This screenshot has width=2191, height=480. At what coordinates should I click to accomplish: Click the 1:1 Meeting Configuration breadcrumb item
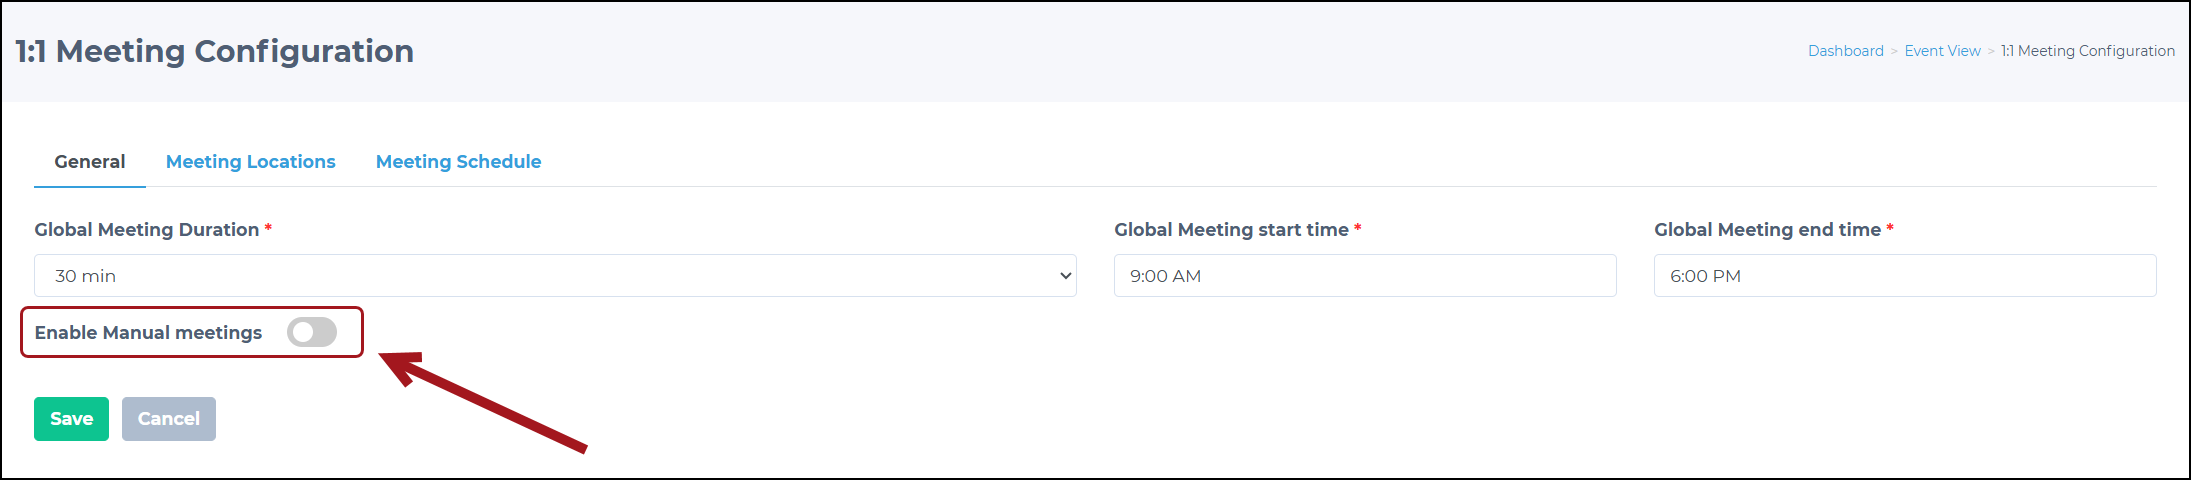point(2088,51)
